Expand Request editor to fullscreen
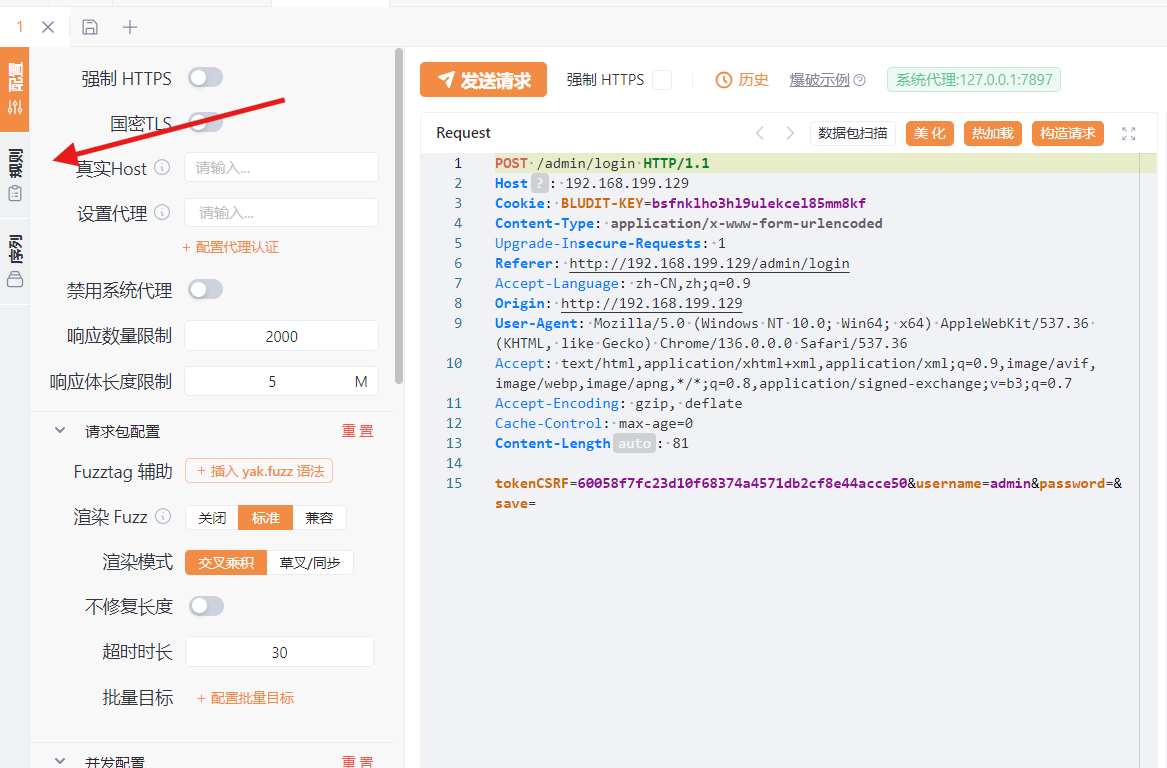1167x768 pixels. (1128, 133)
